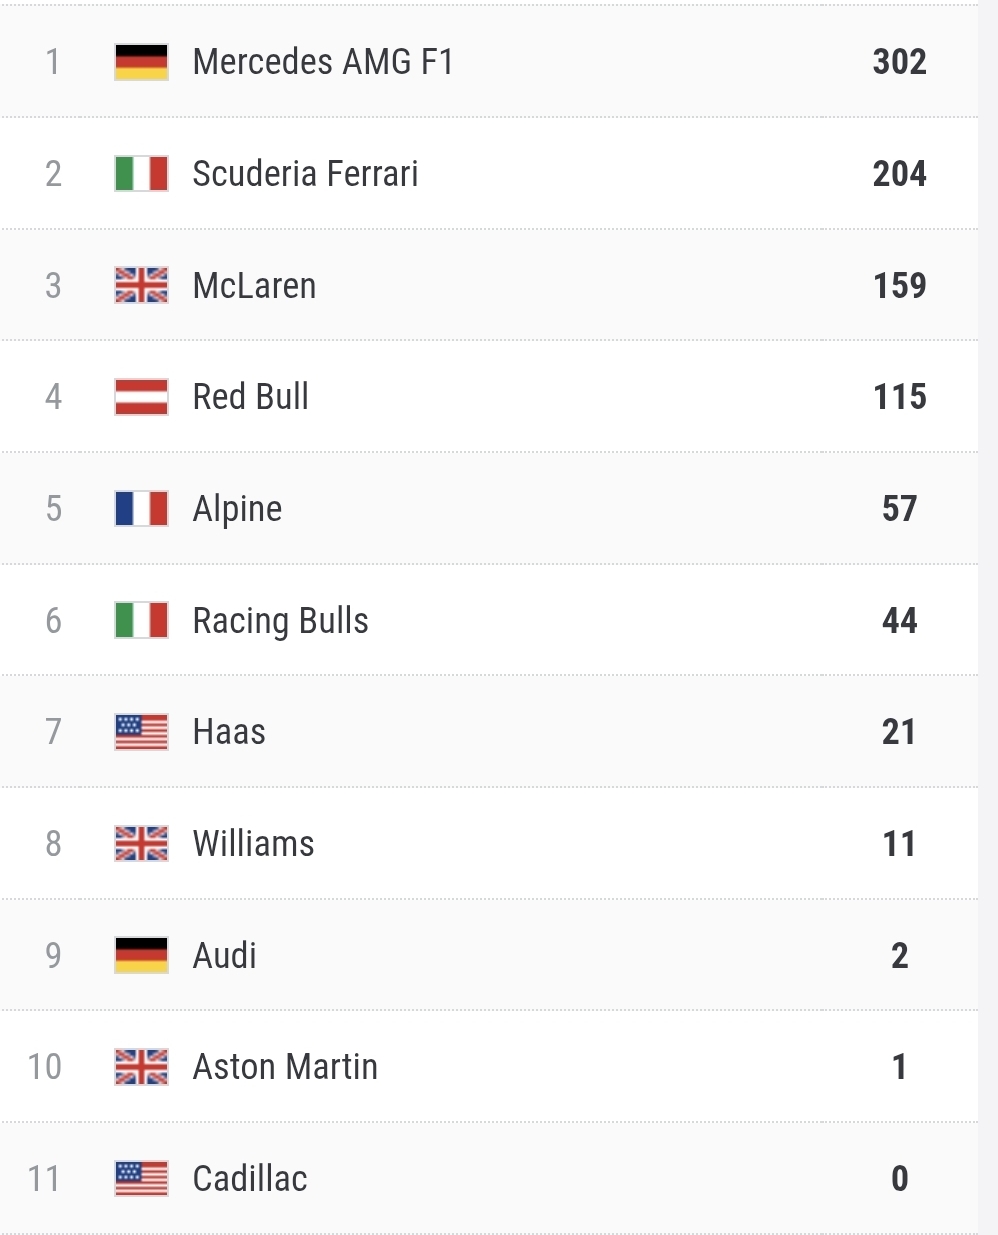Select the Red Bull team name
The height and width of the screenshot is (1235, 998).
coord(250,397)
